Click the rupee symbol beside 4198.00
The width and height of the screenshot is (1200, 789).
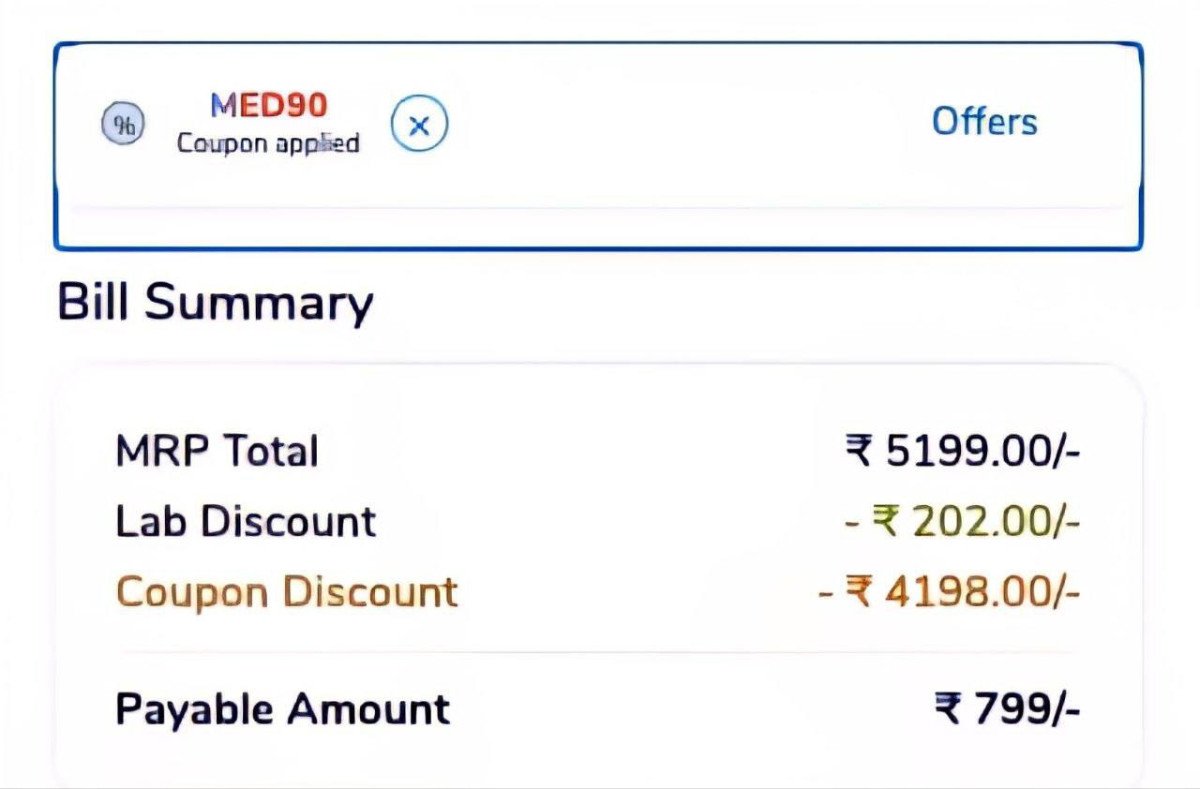coord(858,592)
